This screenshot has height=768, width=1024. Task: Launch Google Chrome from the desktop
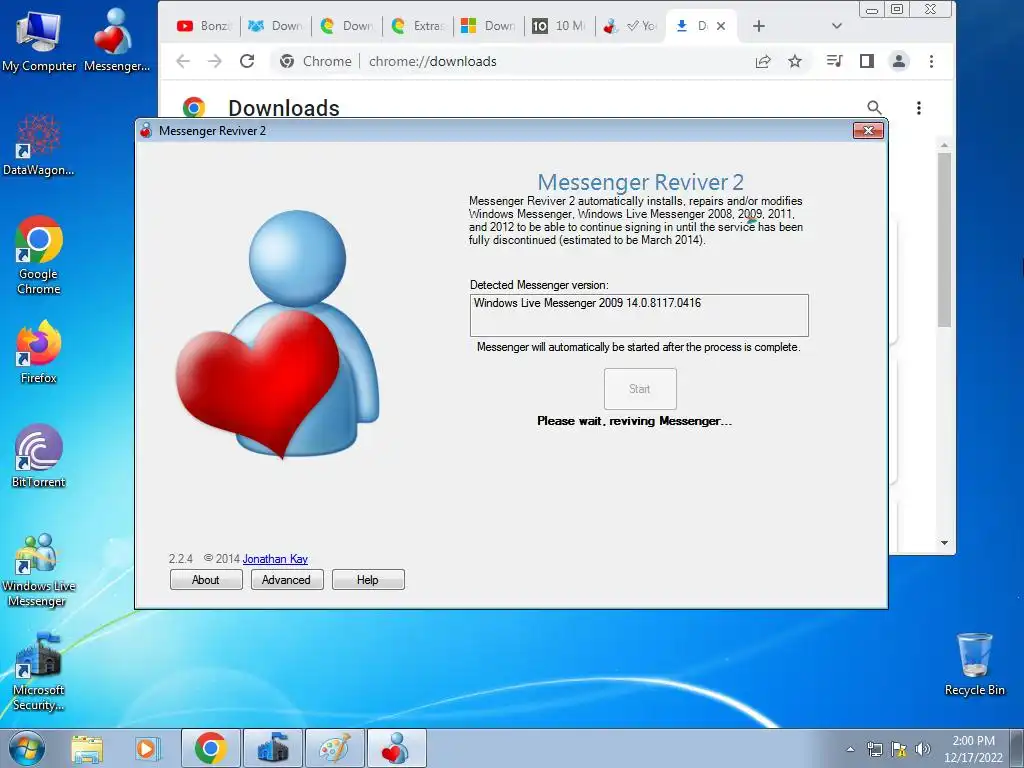[39, 255]
